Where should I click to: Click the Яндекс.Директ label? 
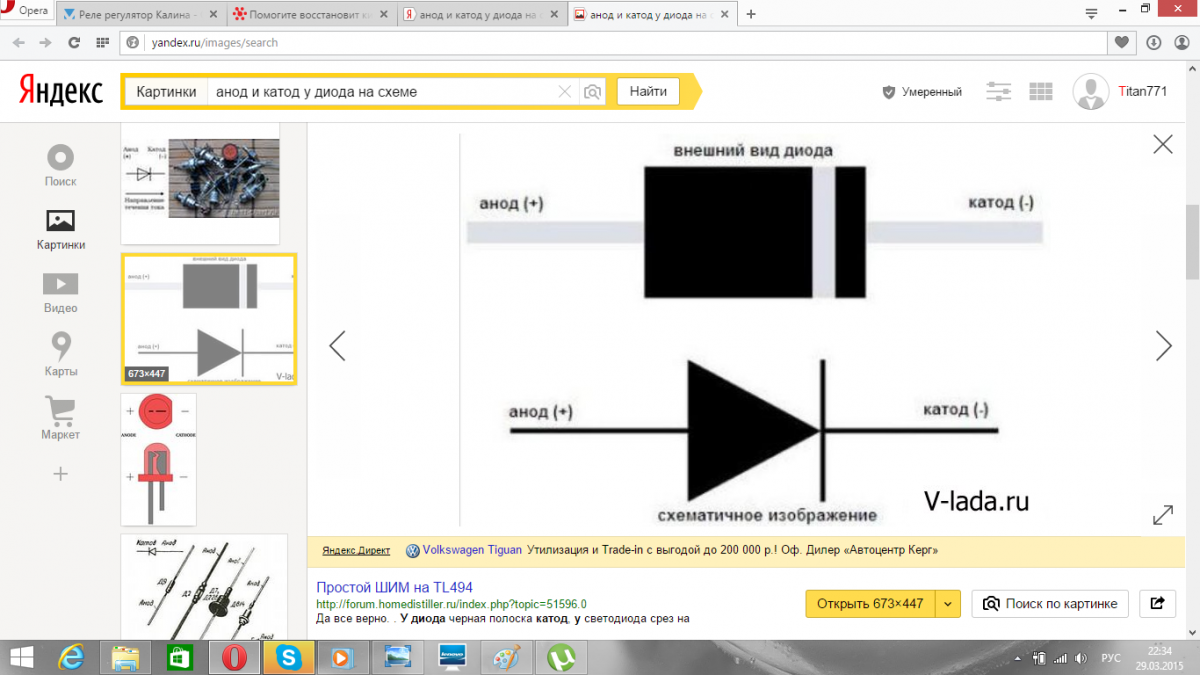tap(356, 550)
